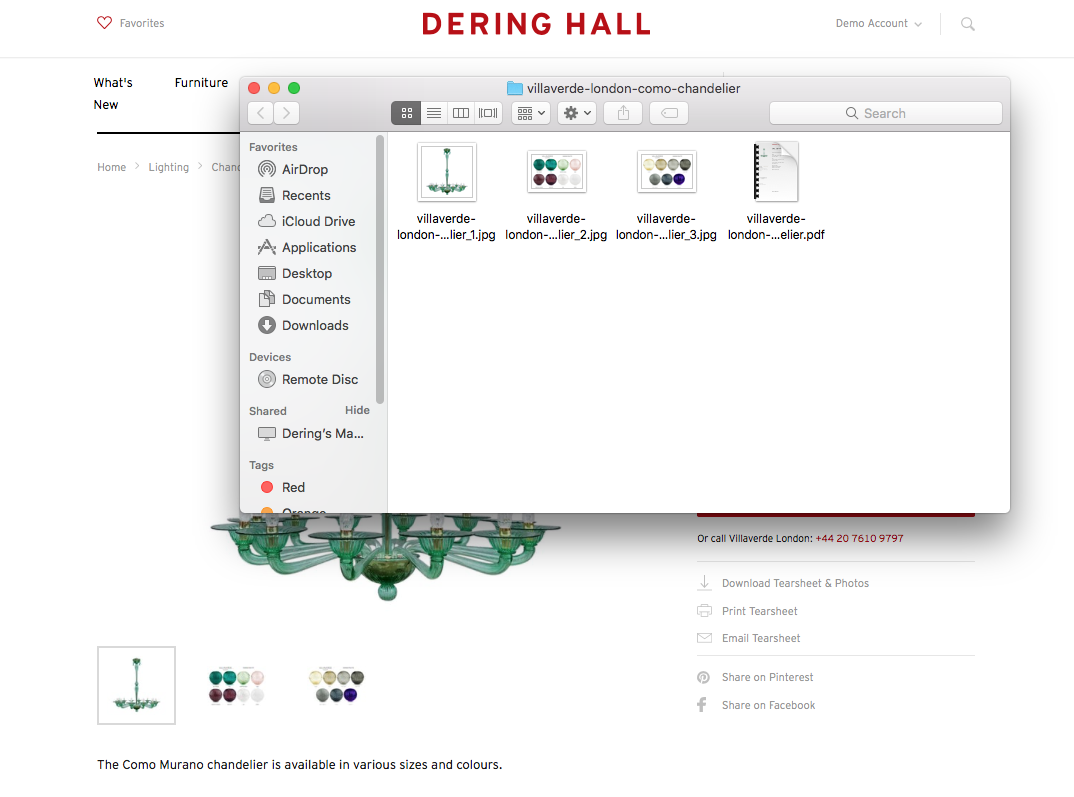Screen dimensions: 1074x797
Task: Select the villaverde-london lier_1.jpg file
Action: click(x=446, y=192)
